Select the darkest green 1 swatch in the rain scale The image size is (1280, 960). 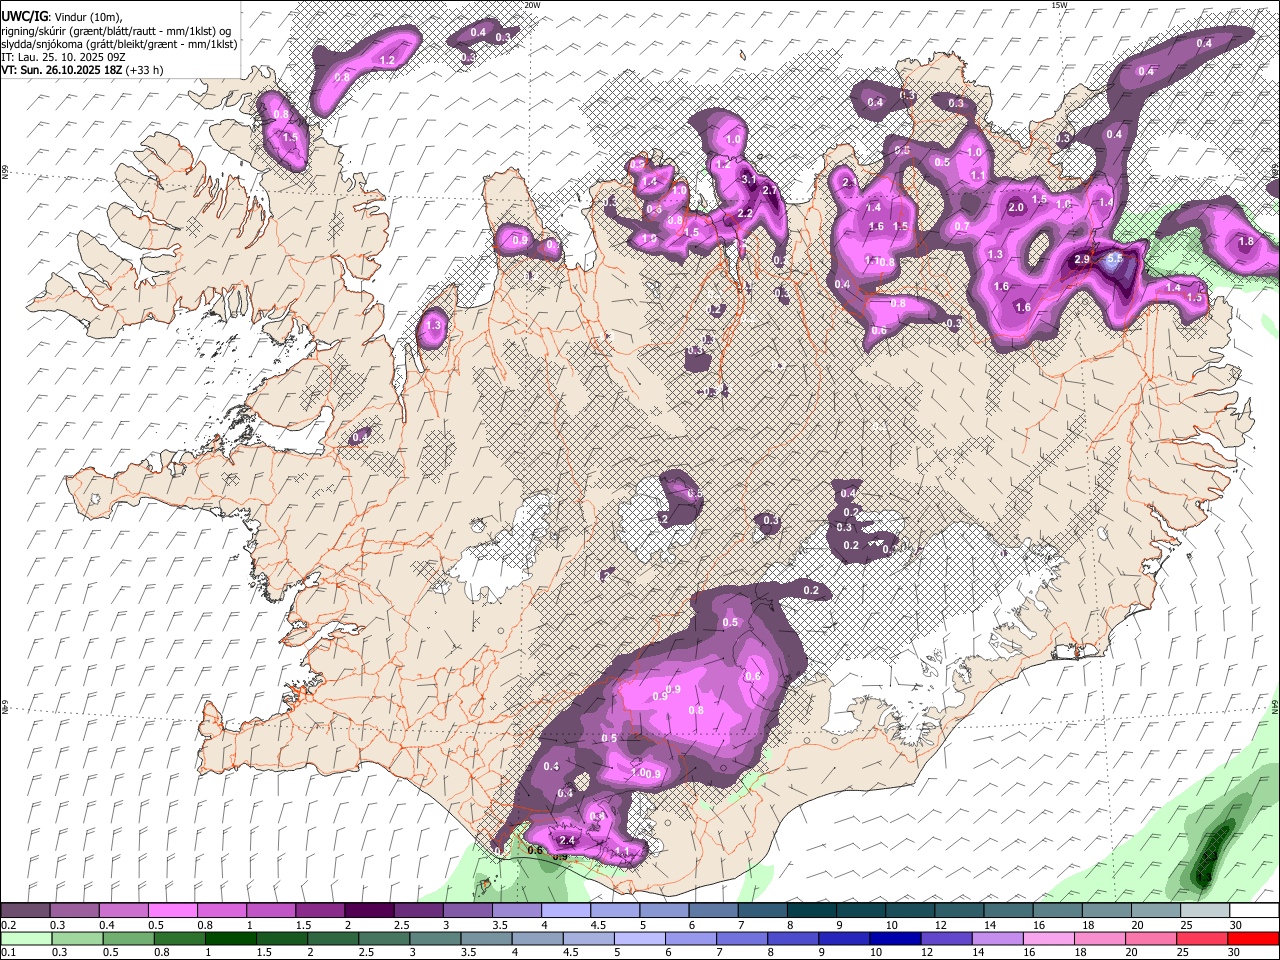coord(230,939)
